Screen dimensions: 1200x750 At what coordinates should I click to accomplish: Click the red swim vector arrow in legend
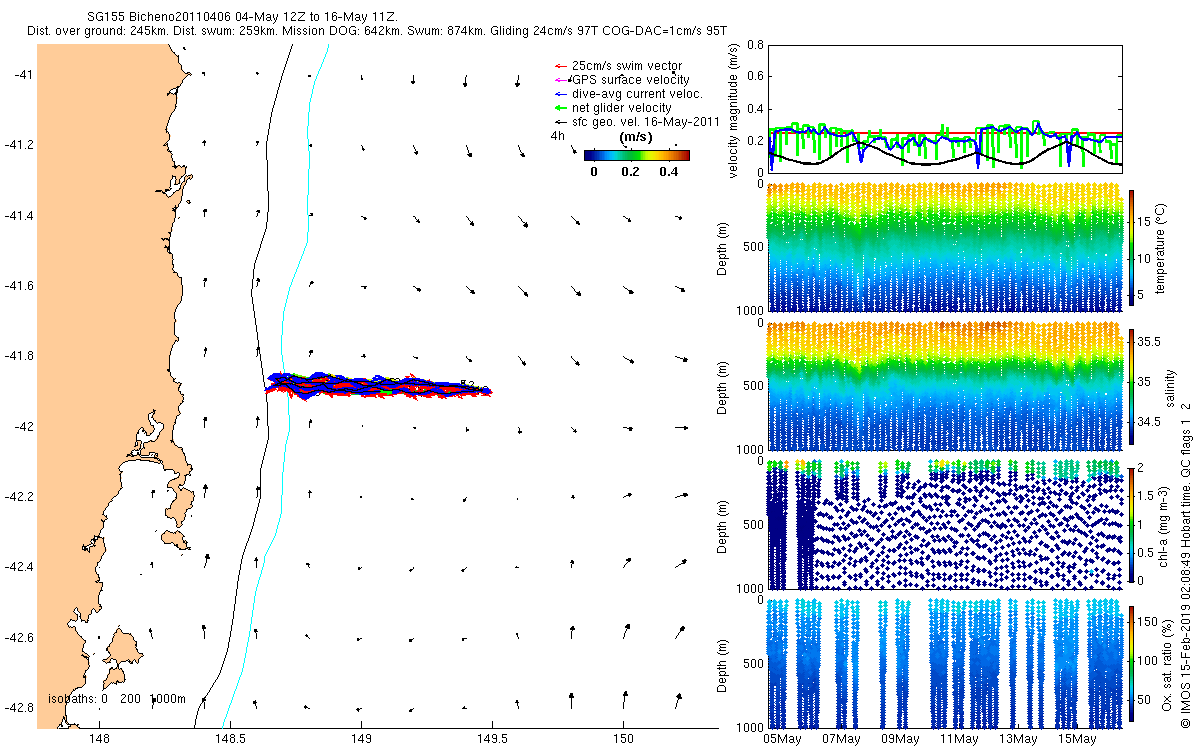(560, 66)
